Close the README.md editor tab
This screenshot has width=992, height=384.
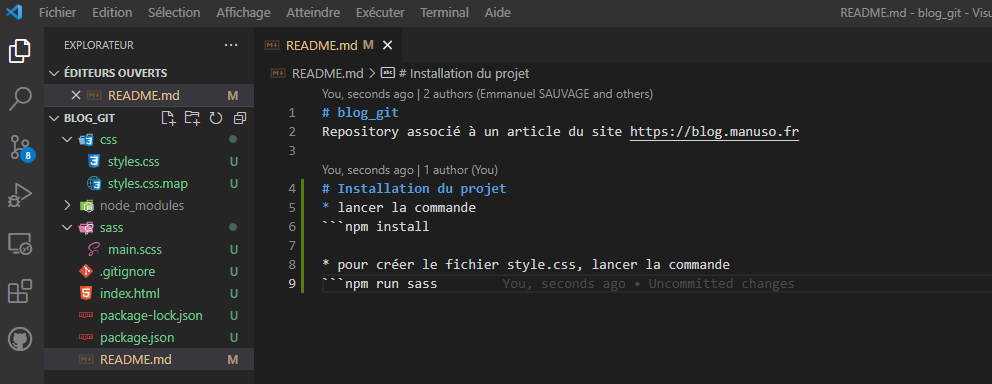click(388, 46)
